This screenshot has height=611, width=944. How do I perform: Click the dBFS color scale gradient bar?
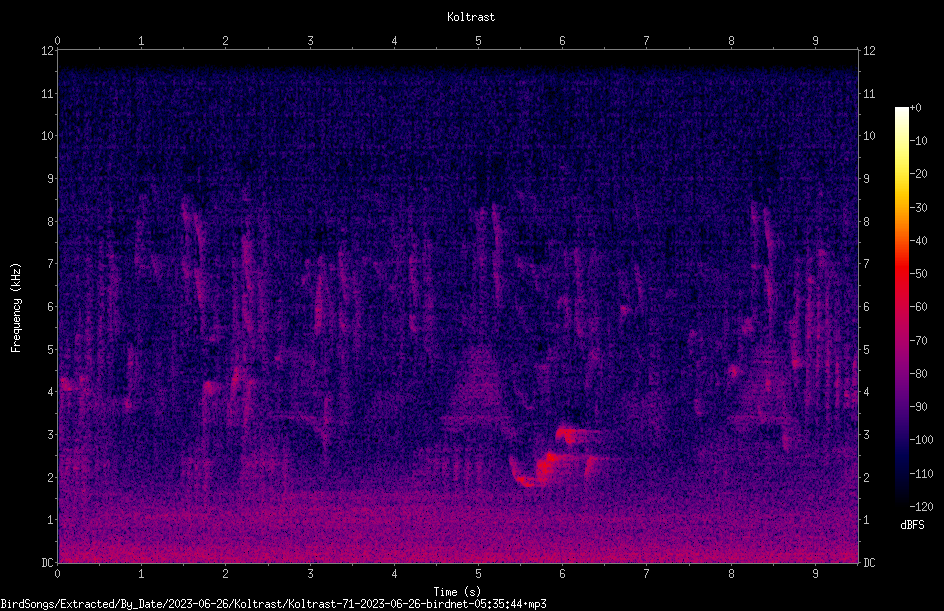[901, 306]
